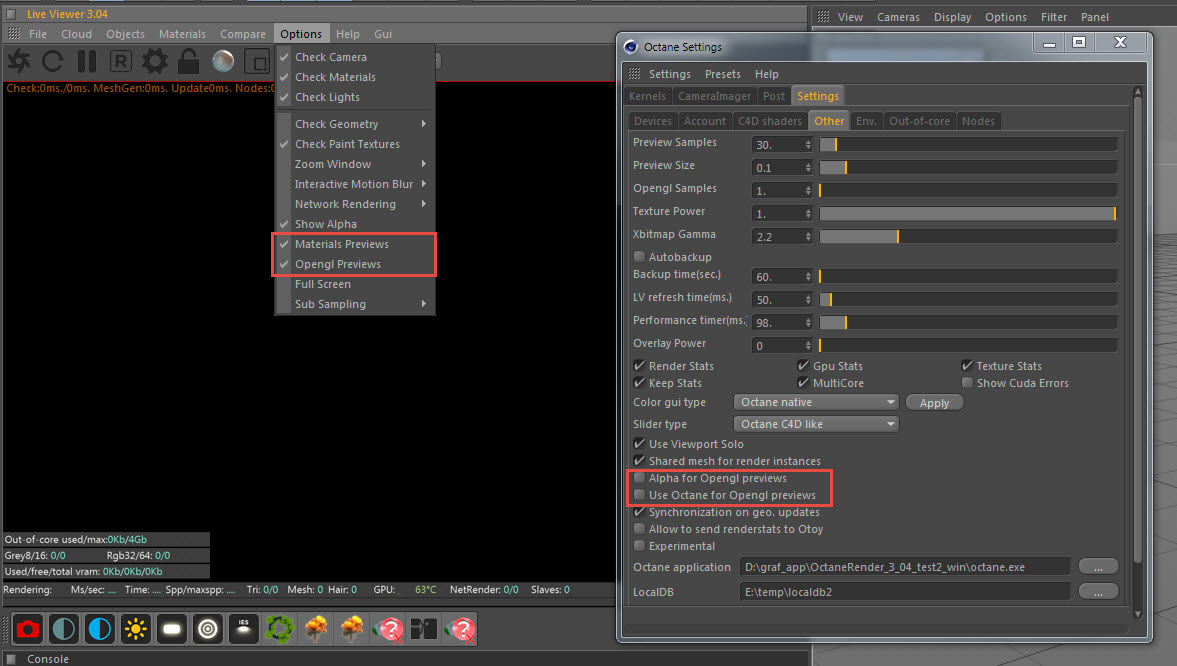
Task: Switch to the Devices sub-tab
Action: pyautogui.click(x=652, y=121)
